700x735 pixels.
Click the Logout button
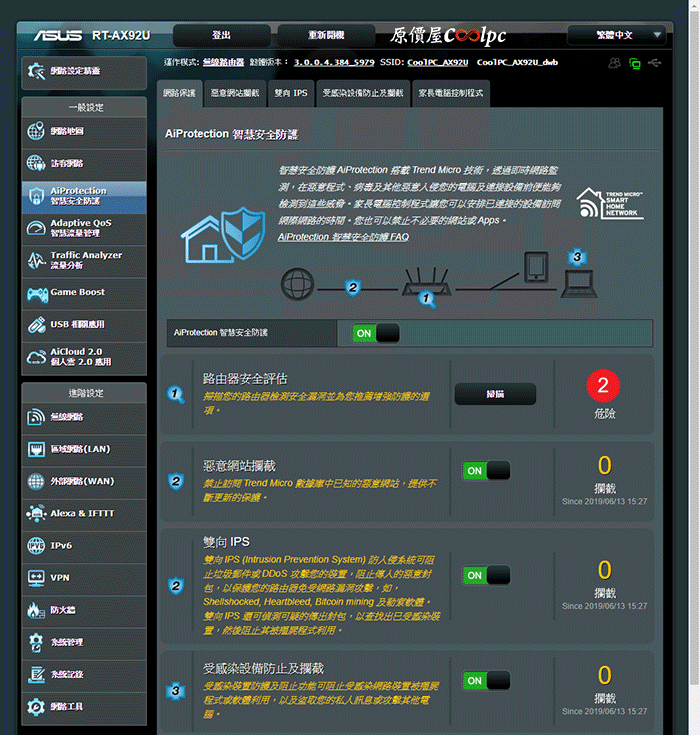pos(222,35)
